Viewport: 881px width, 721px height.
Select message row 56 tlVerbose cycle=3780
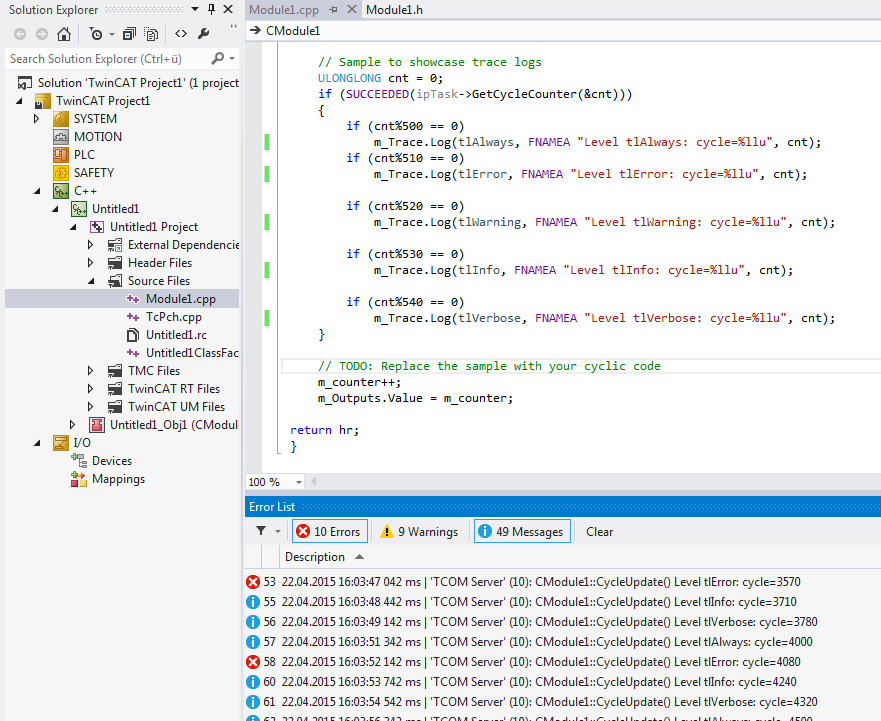pos(563,622)
